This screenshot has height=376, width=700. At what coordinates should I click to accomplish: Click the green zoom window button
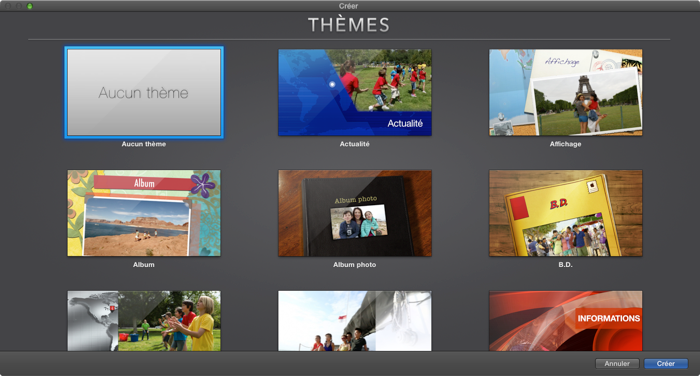[29, 6]
